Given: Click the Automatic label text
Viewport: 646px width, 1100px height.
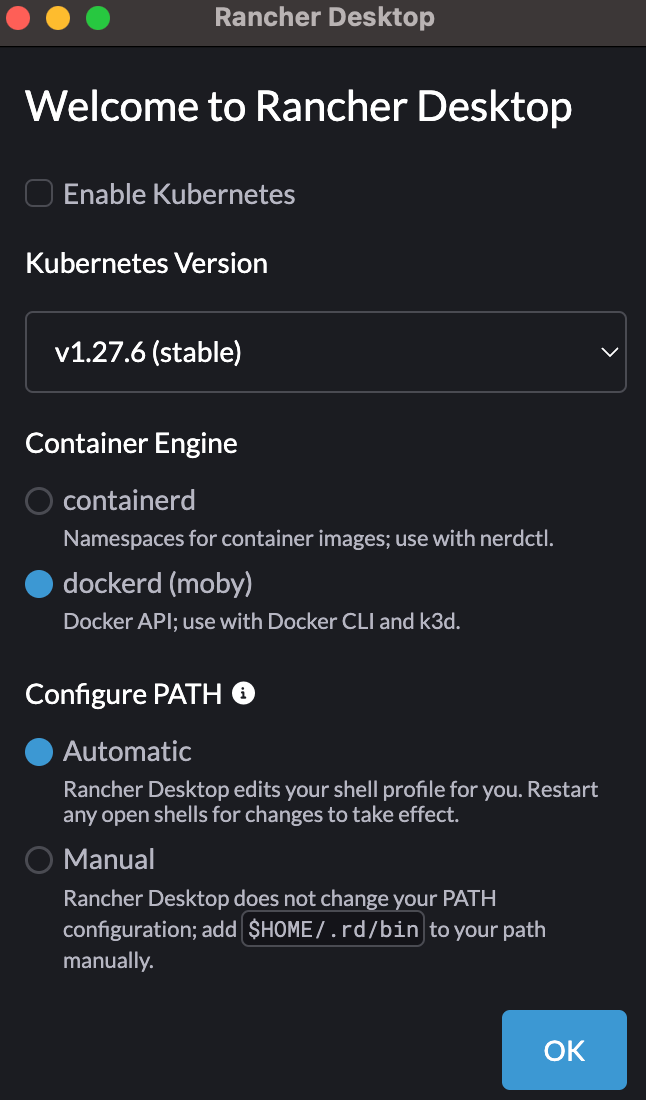Looking at the screenshot, I should tap(127, 751).
